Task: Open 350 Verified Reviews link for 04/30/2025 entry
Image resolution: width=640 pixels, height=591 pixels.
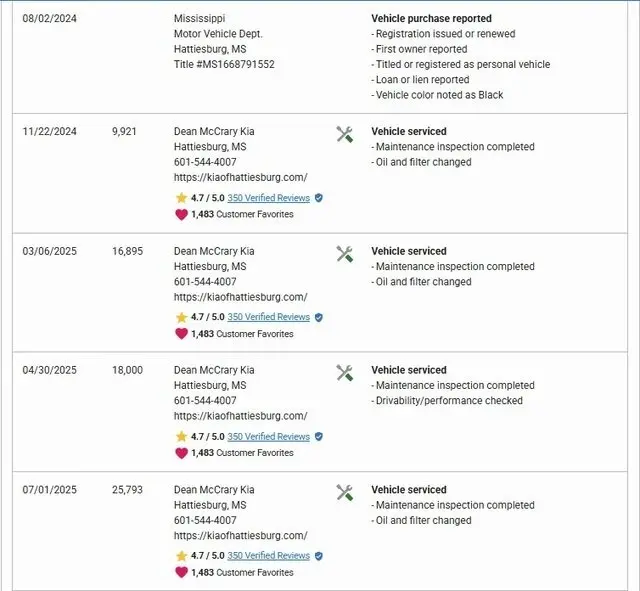Action: [268, 437]
